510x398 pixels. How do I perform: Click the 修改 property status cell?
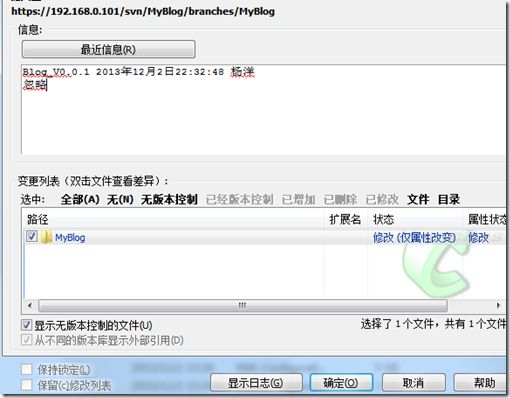[478, 238]
